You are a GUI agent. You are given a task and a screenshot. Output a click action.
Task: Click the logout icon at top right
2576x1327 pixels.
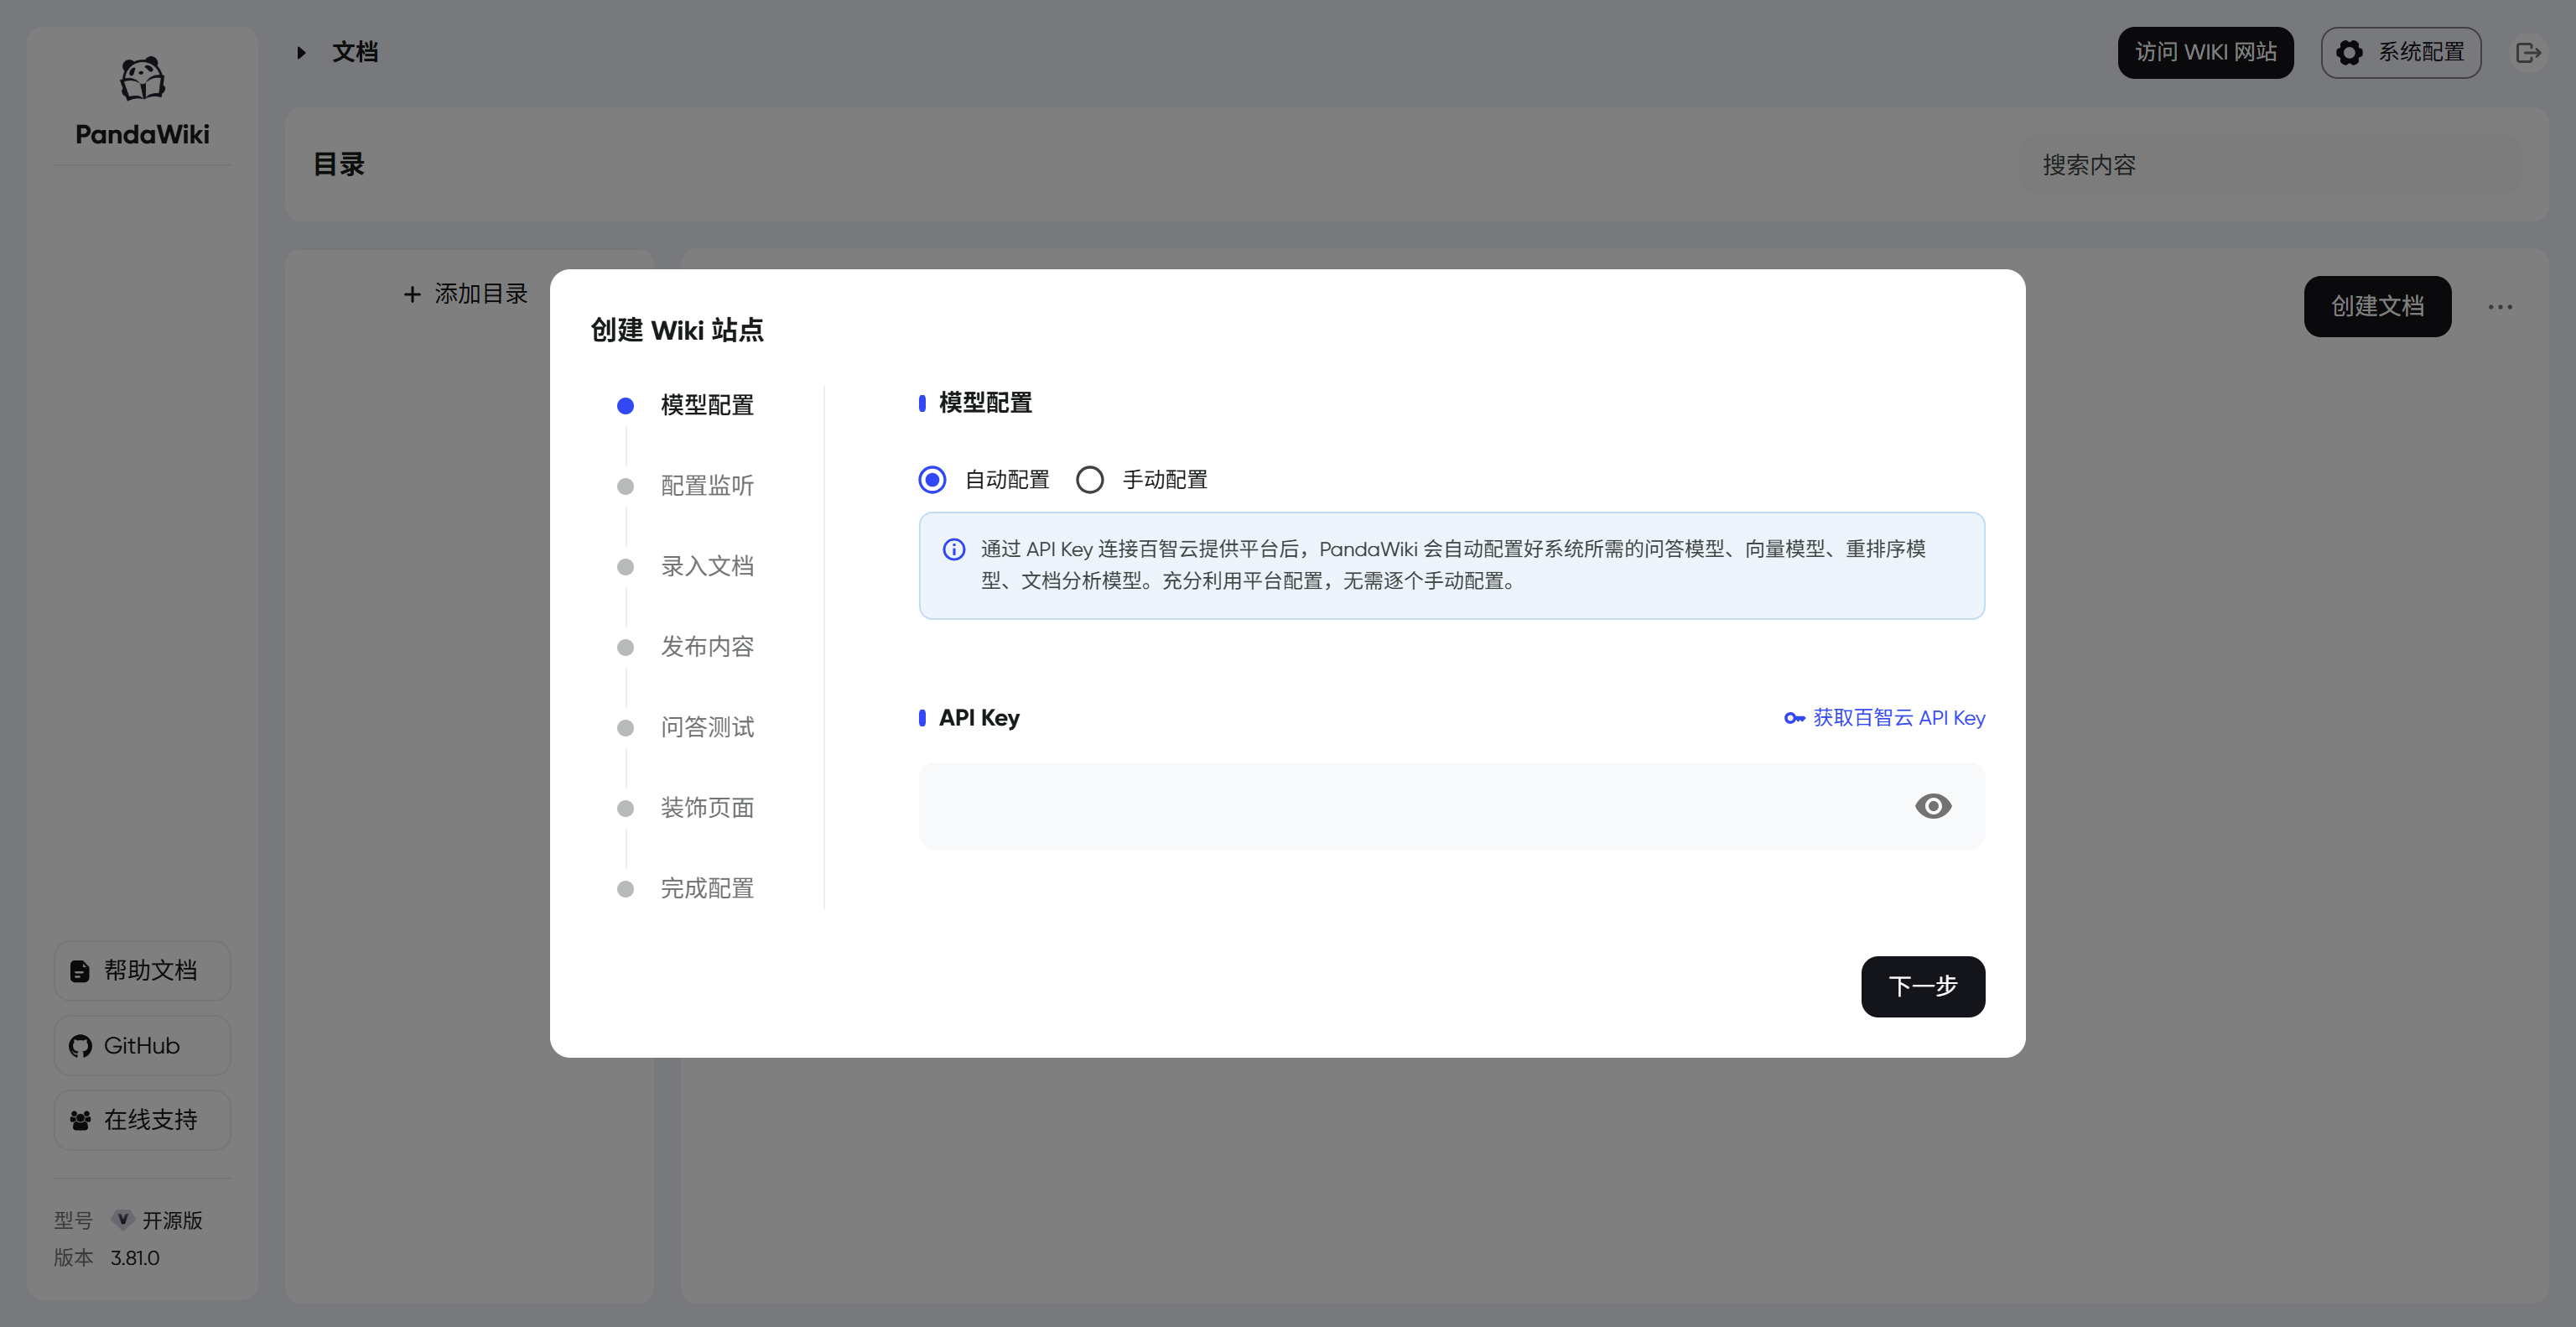2528,53
